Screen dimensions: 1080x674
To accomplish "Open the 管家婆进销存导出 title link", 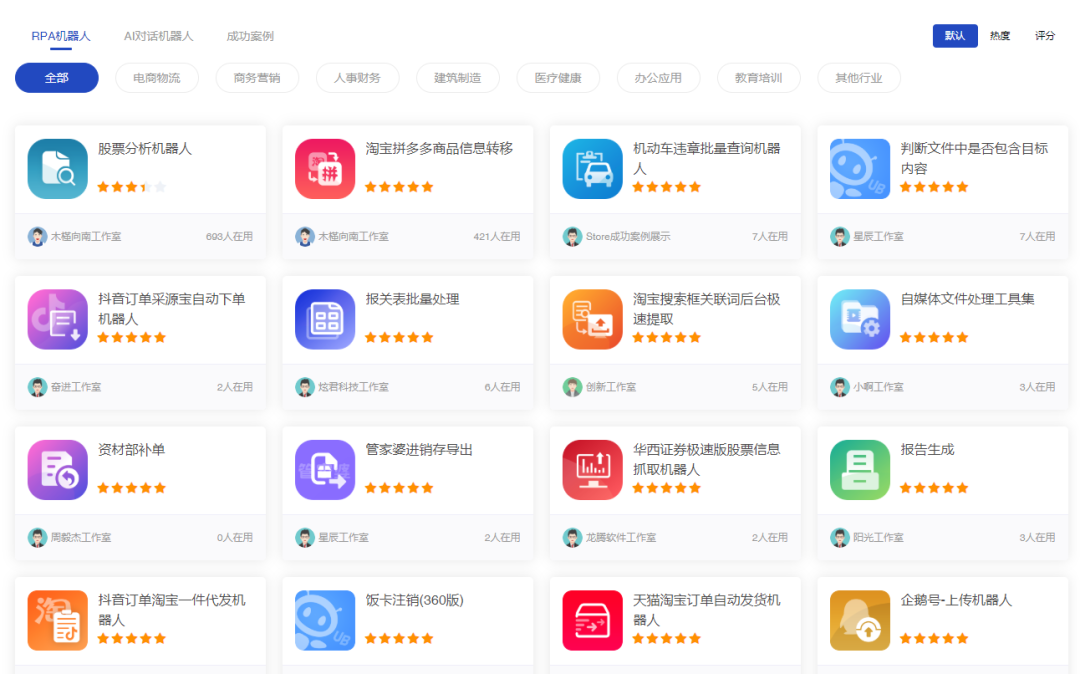I will coord(419,450).
